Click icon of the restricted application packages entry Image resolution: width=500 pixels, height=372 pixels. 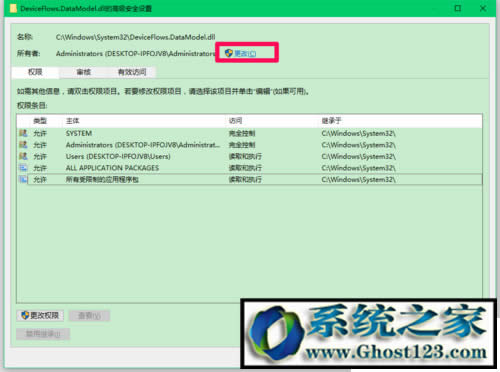[x=23, y=179]
